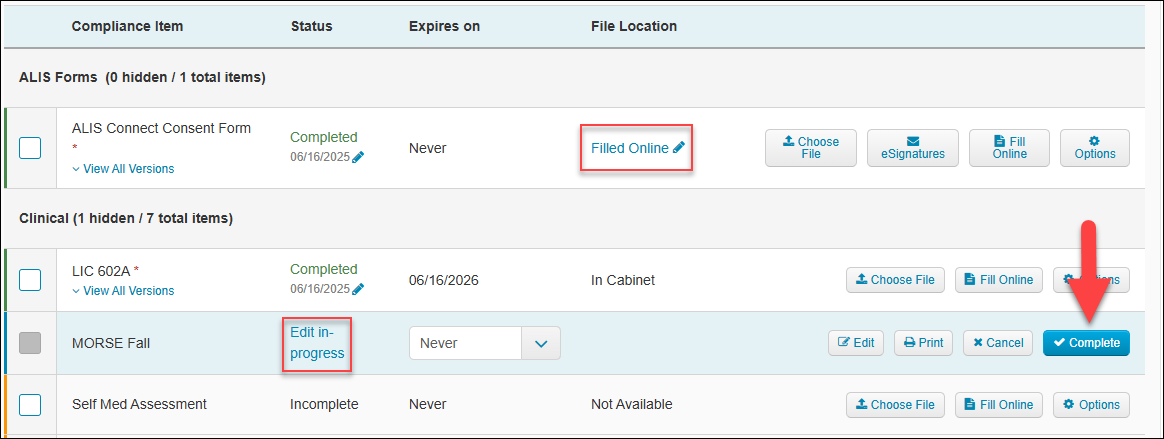Click the LIC 602A item name
The width and height of the screenshot is (1164, 439).
pyautogui.click(x=102, y=270)
